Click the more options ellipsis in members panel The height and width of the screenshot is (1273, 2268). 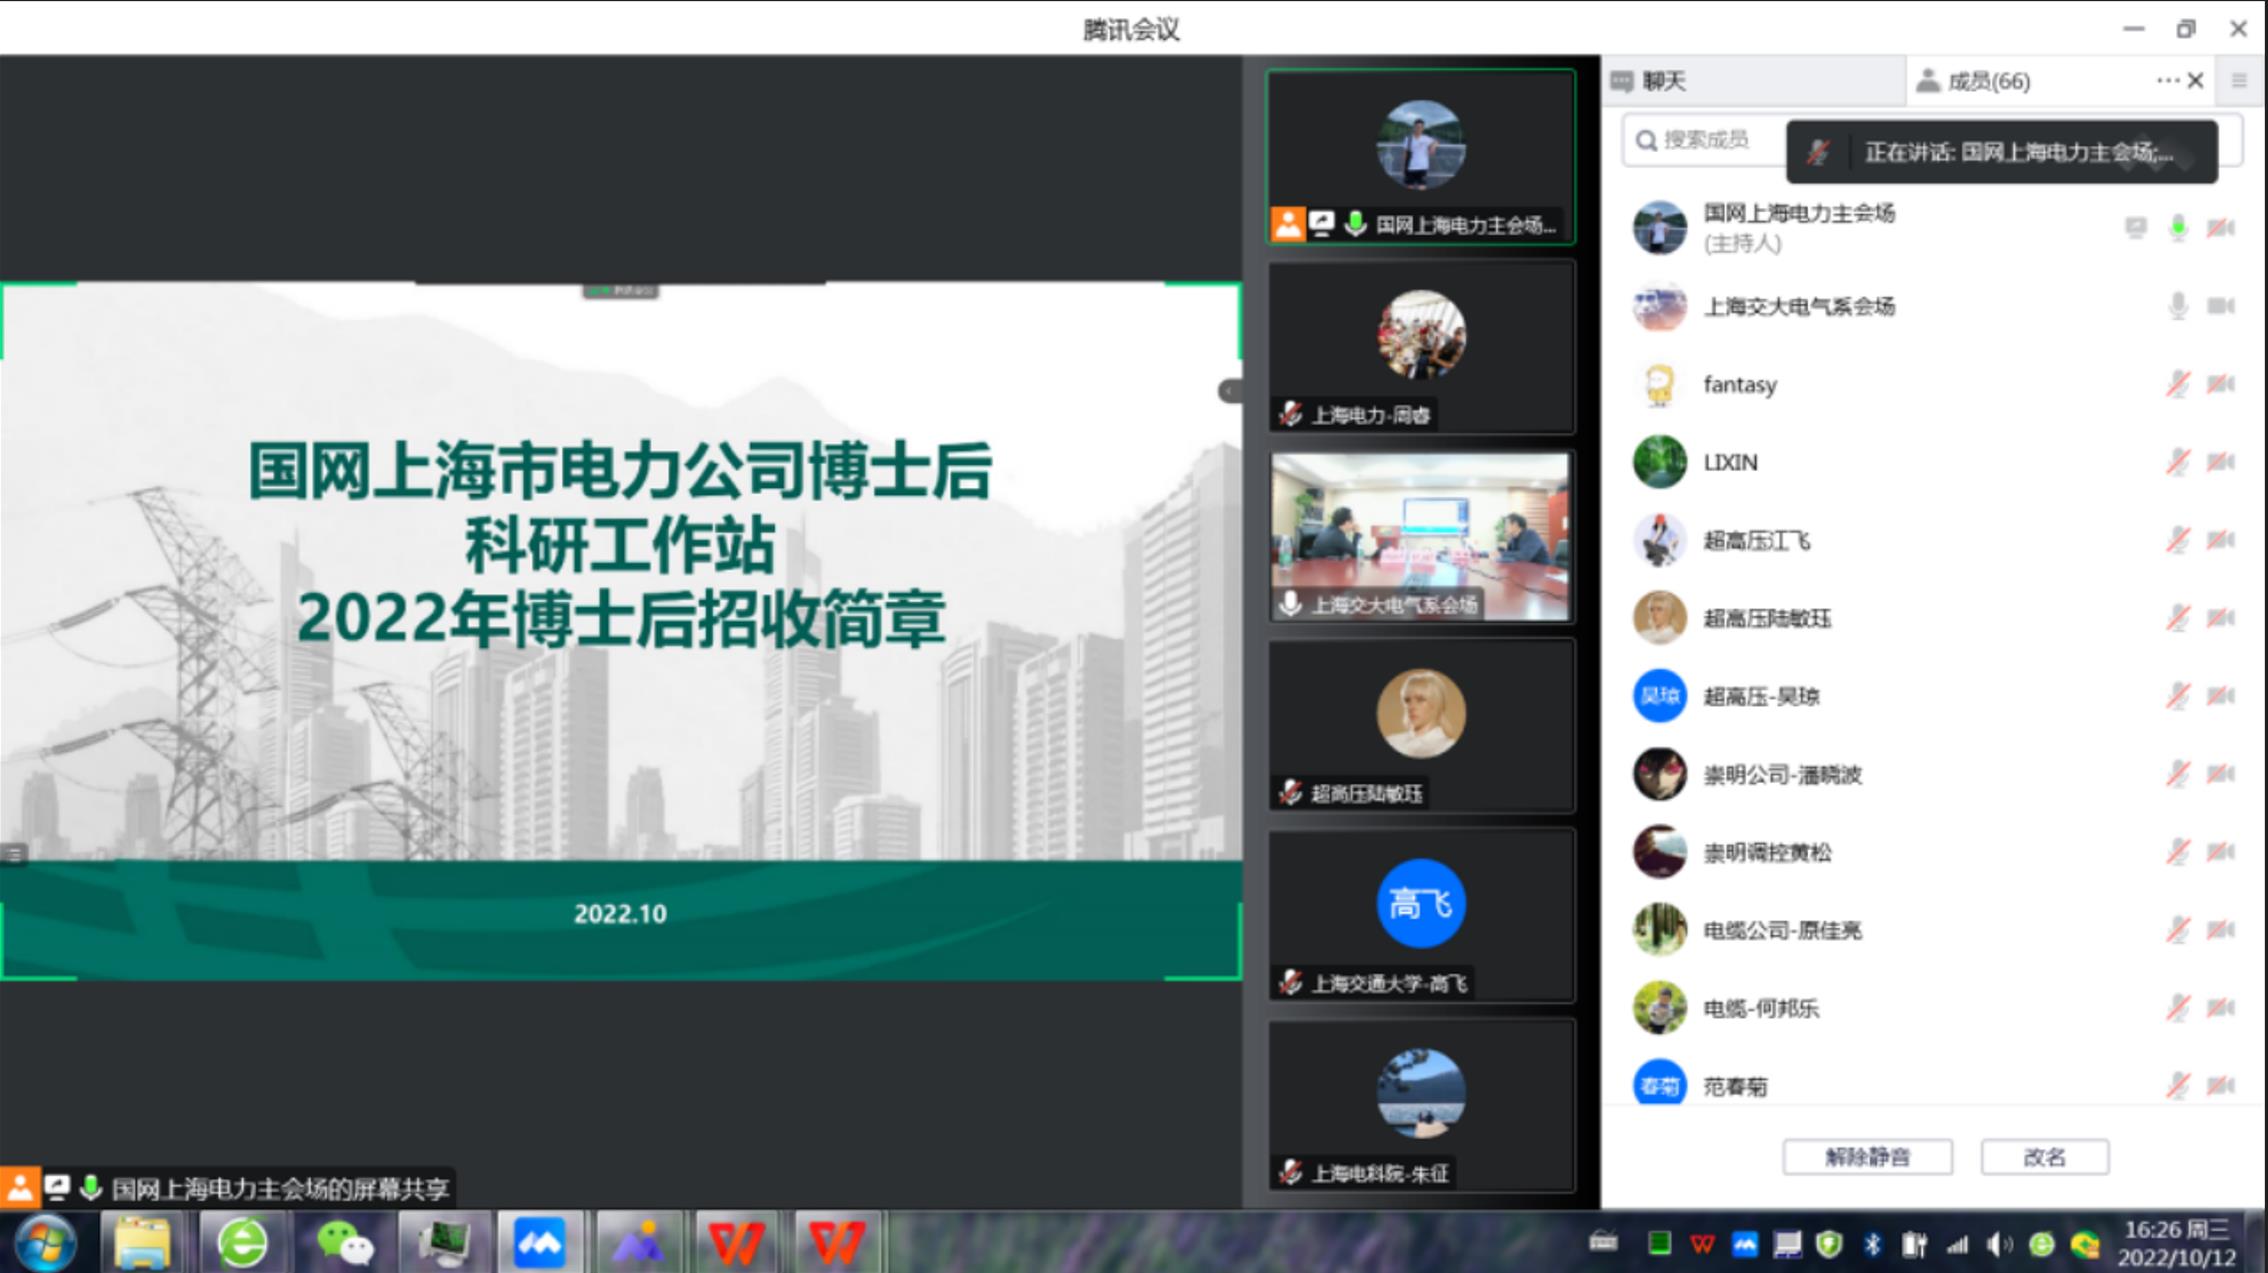[2166, 81]
